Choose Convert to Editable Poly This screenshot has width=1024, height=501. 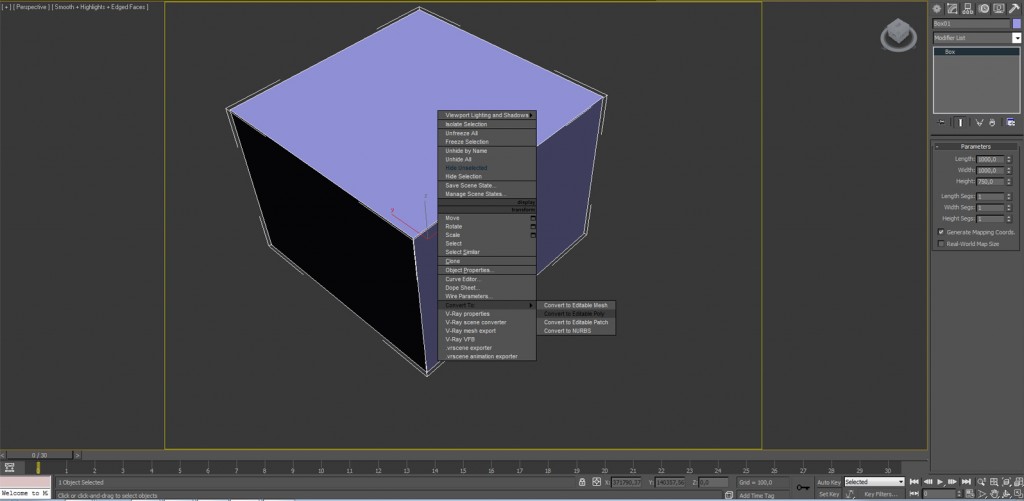(x=576, y=314)
